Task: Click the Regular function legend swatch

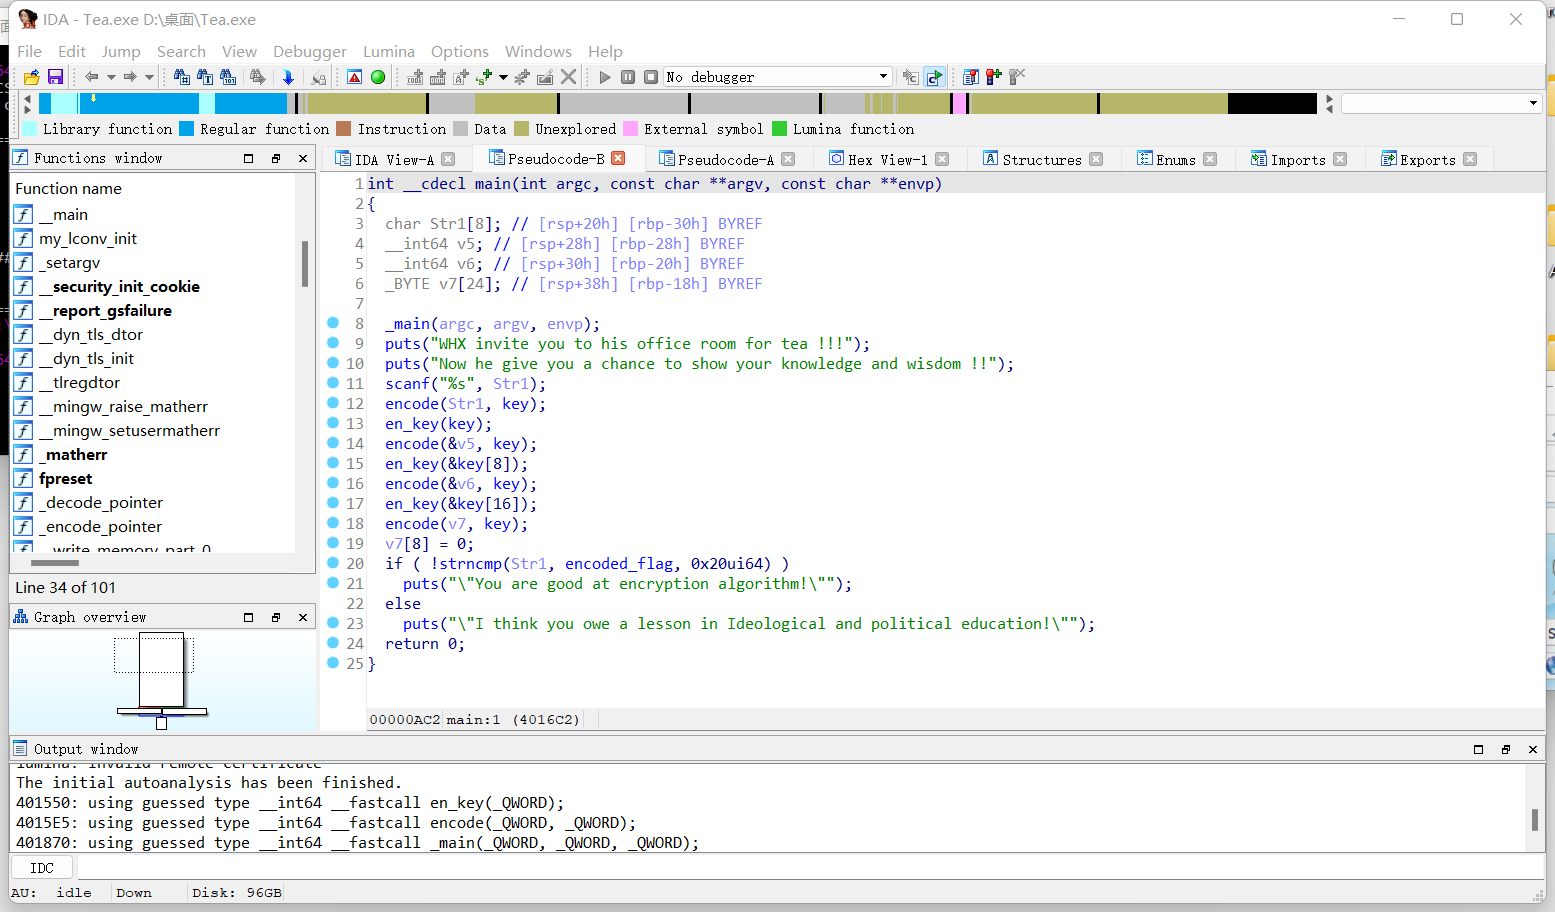Action: [186, 129]
